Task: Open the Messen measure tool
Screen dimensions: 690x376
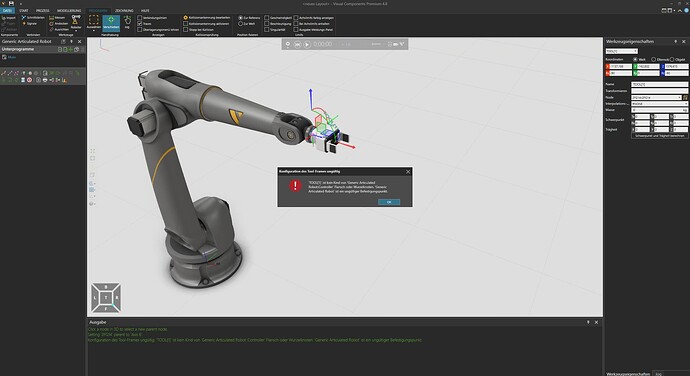Action: pos(57,18)
